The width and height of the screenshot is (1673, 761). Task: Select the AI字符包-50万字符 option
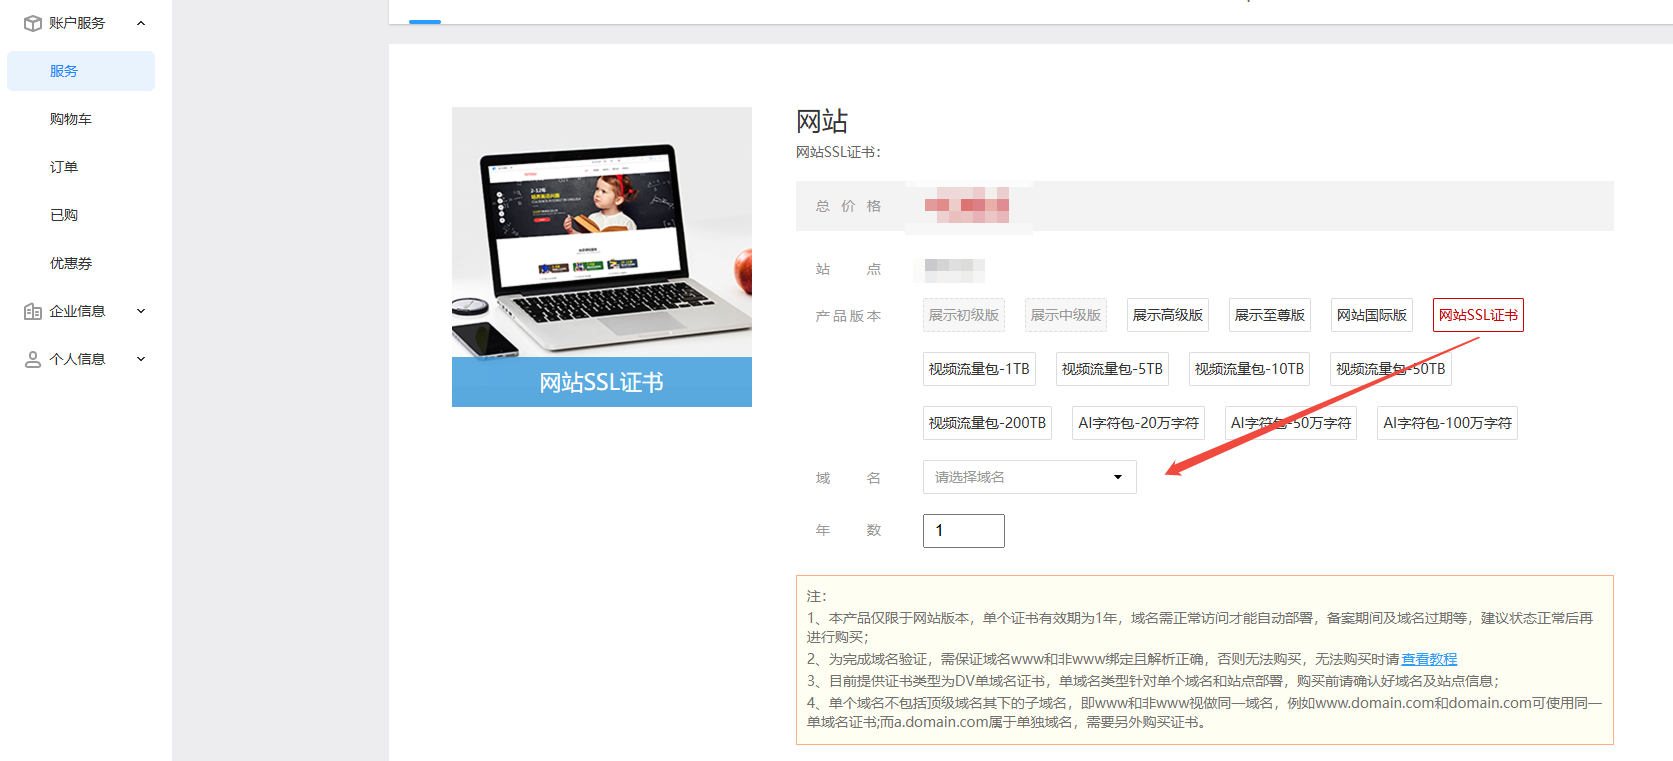point(1291,423)
